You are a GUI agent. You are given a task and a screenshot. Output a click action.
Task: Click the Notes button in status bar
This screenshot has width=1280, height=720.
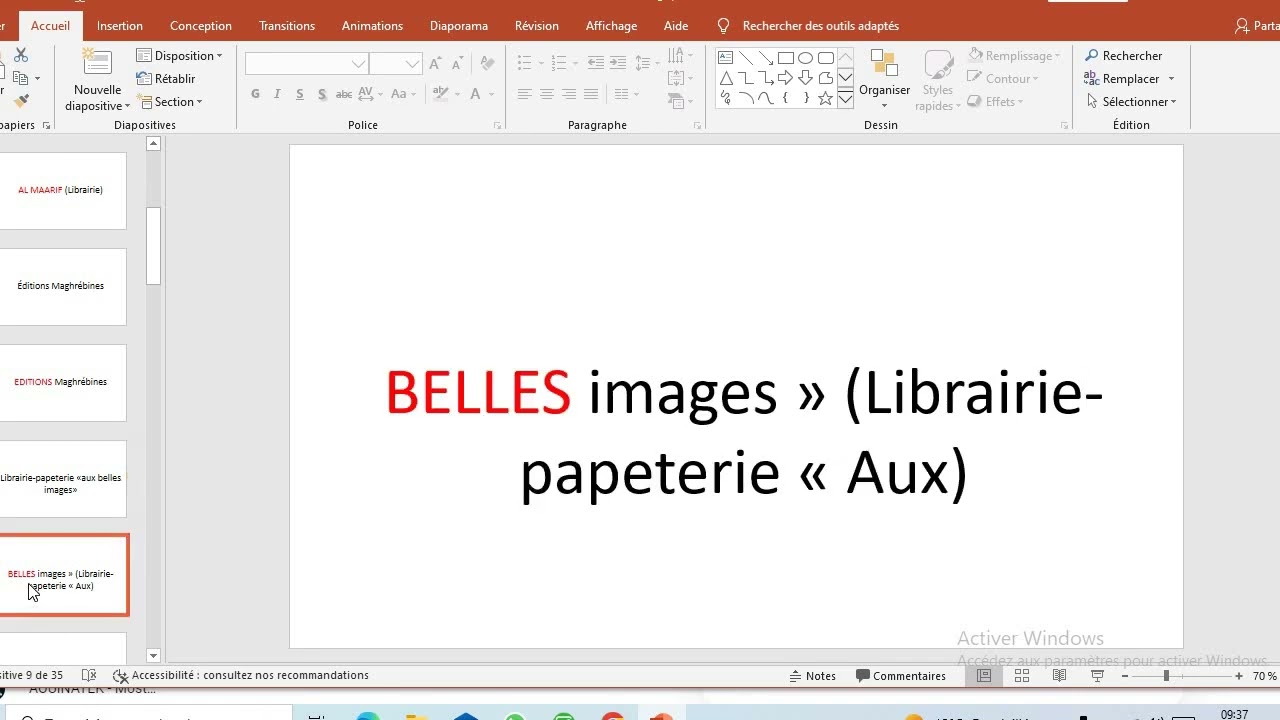coord(813,676)
